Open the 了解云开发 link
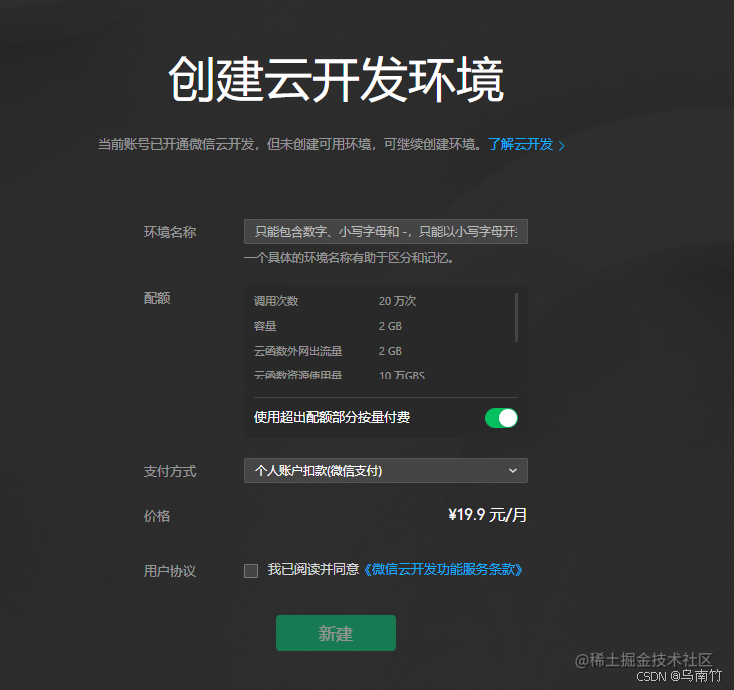 pos(521,144)
